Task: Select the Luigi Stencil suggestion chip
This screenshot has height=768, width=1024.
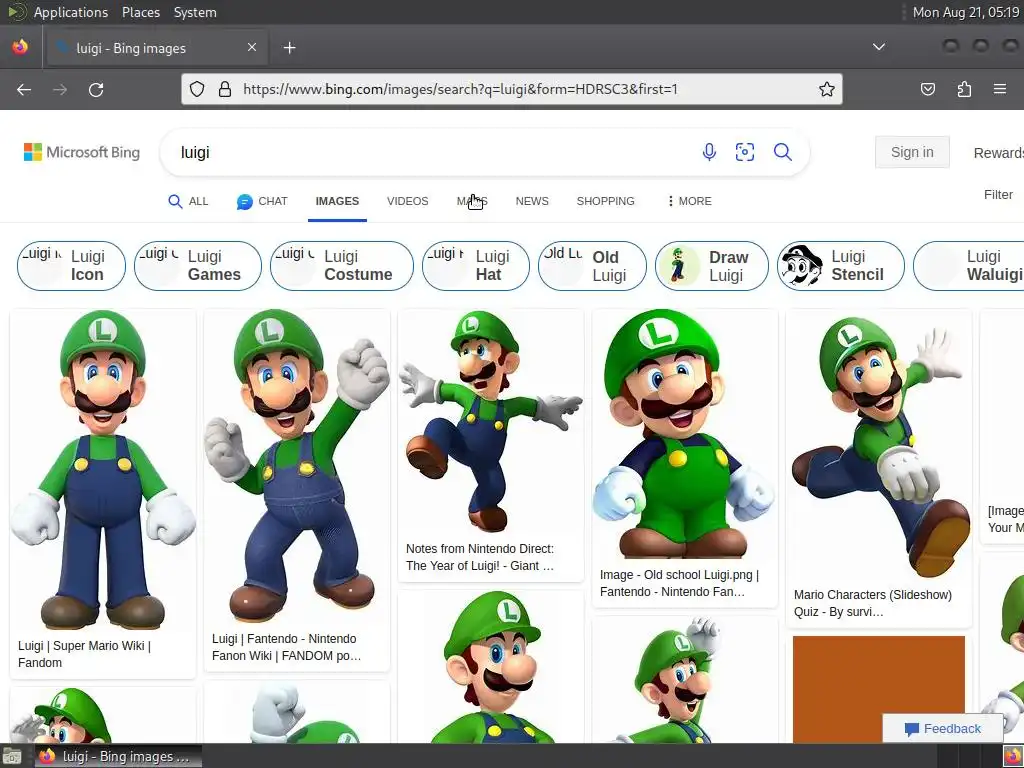Action: (x=840, y=266)
